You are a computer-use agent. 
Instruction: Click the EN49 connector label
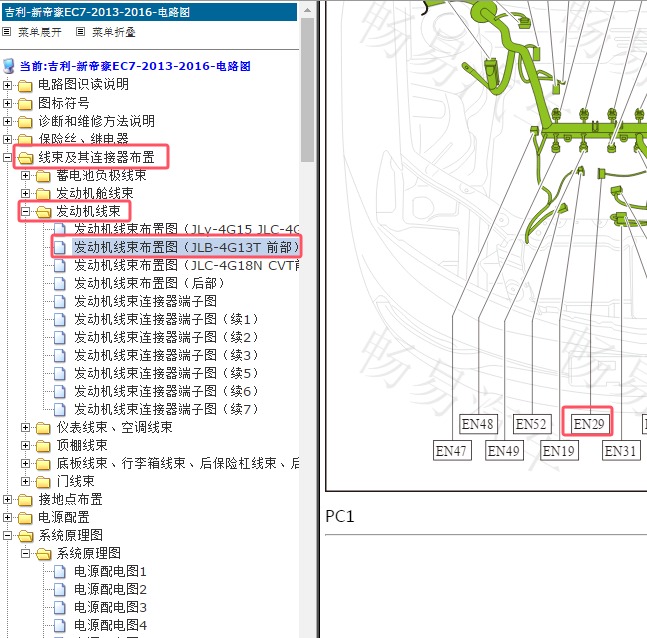click(x=504, y=451)
